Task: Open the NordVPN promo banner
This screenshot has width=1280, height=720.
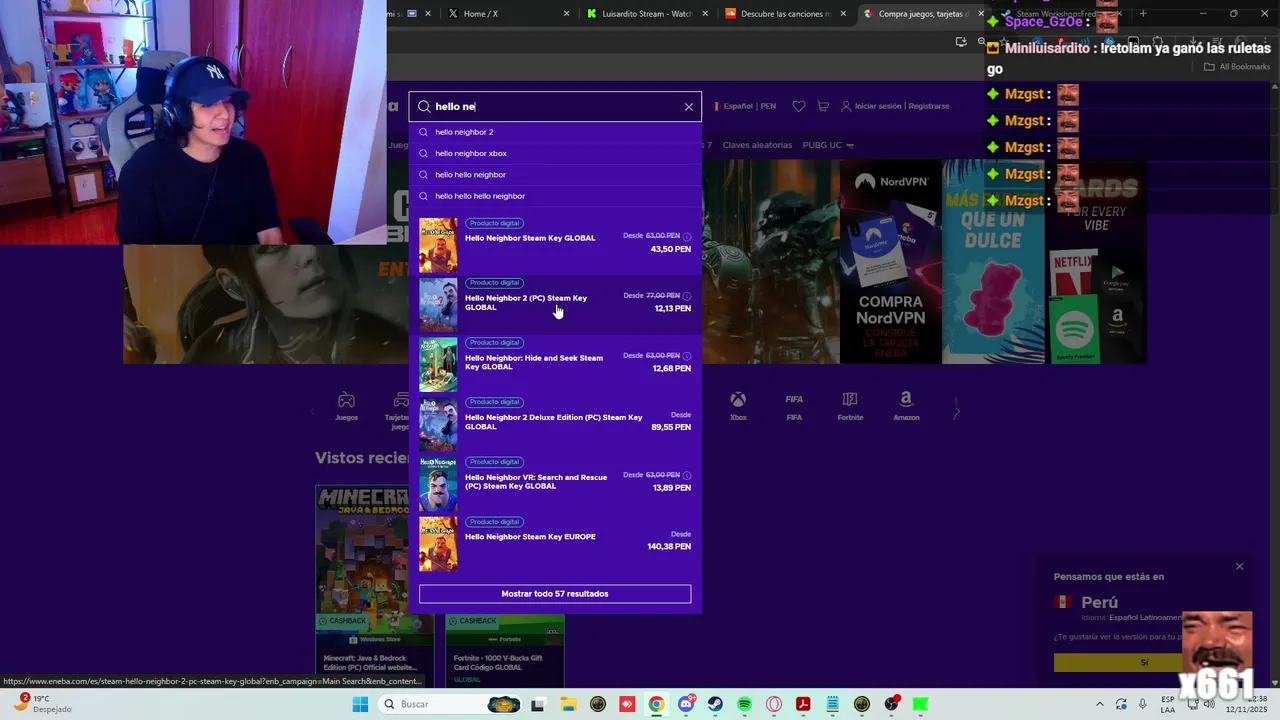Action: (890, 262)
